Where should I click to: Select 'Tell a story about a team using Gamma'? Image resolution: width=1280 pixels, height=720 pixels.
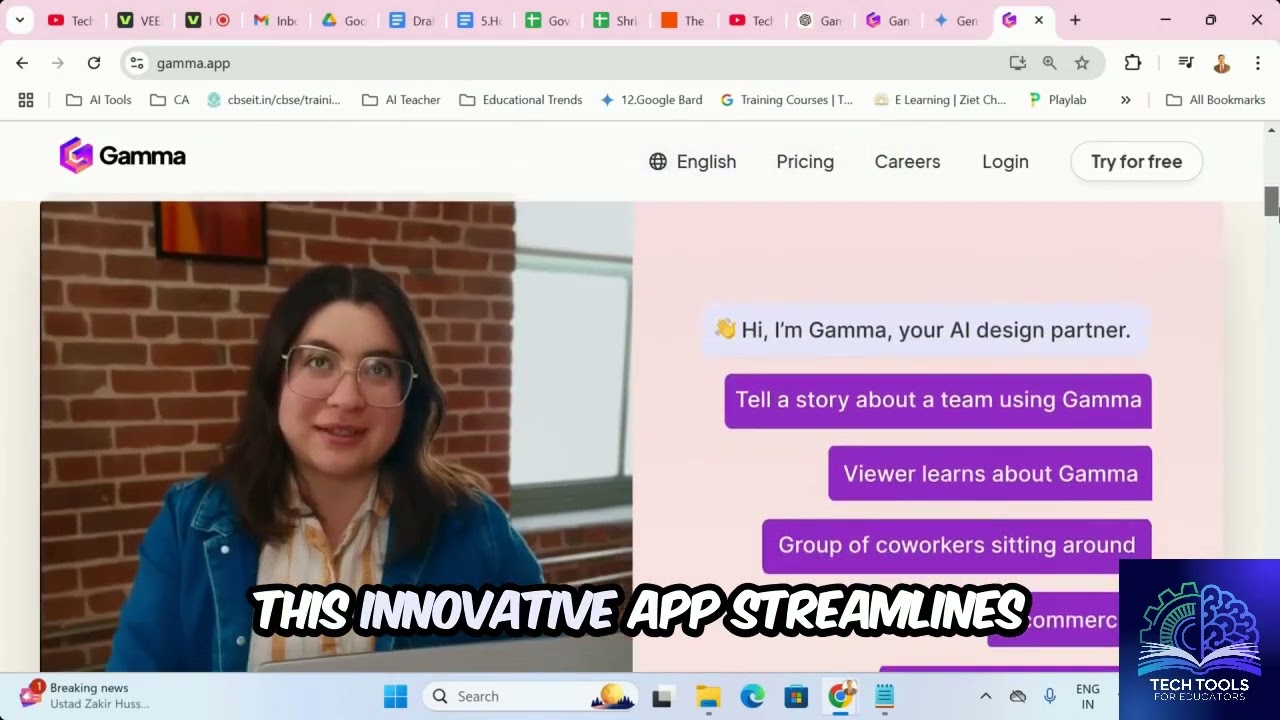938,400
